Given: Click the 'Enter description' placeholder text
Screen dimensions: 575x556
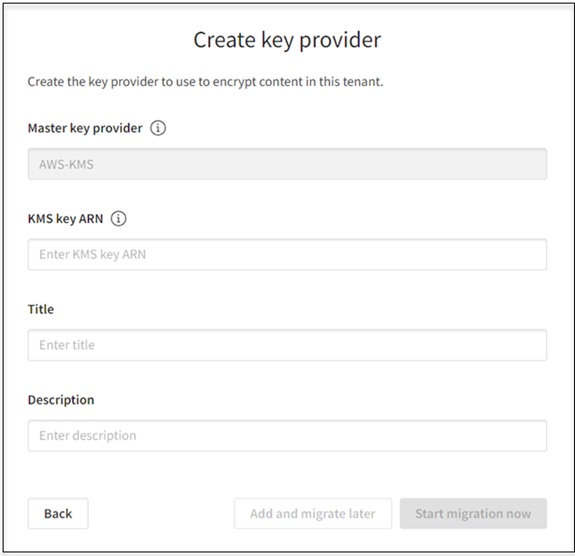Looking at the screenshot, I should coord(88,436).
